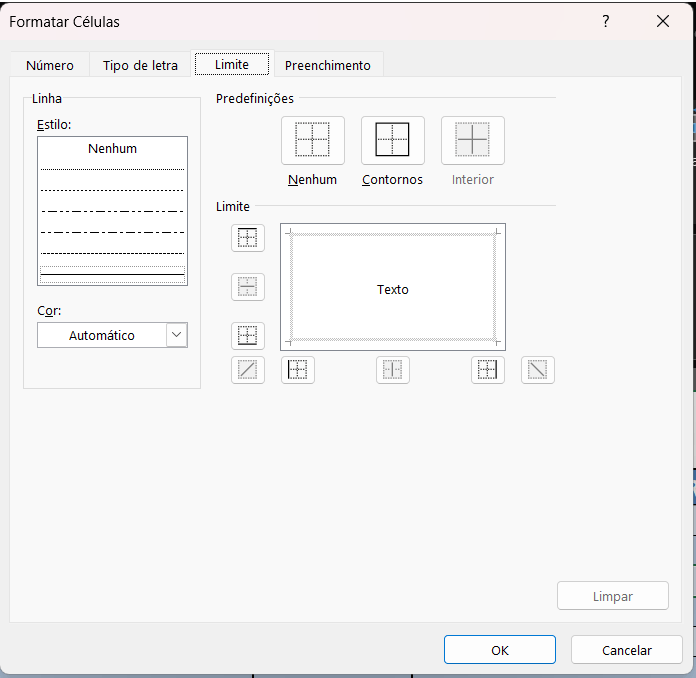
Task: Open the Cor color dropdown arrow
Action: [177, 335]
